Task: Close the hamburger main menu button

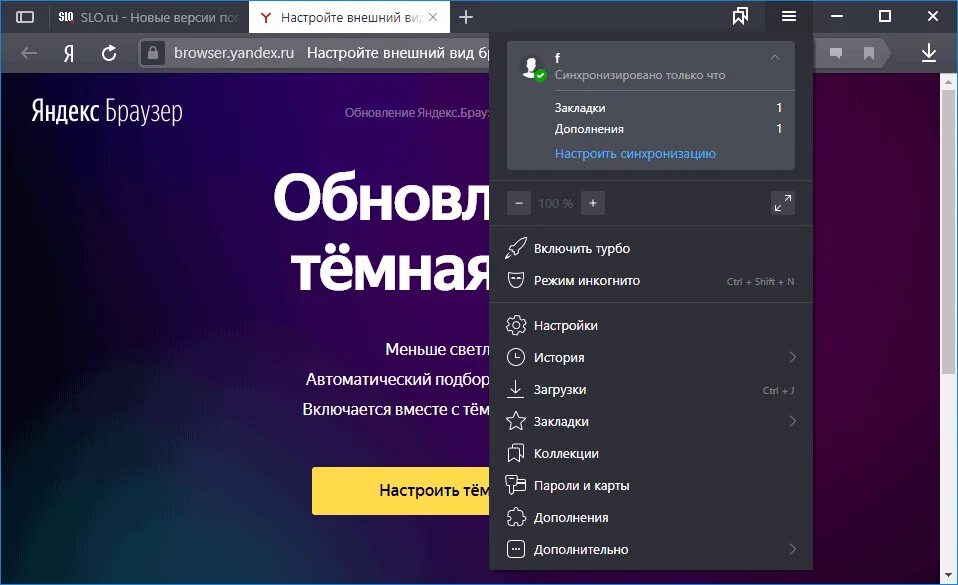Action: click(x=789, y=17)
